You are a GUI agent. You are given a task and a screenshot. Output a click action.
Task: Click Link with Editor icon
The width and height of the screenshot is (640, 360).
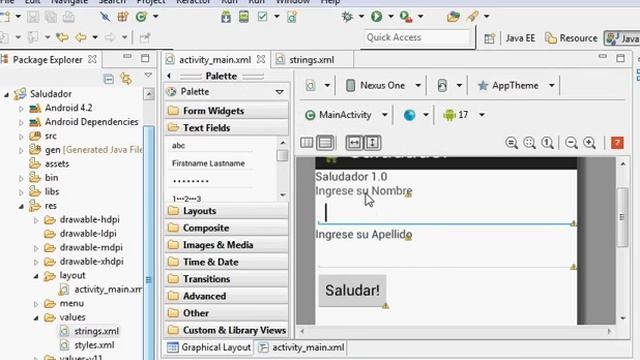(x=126, y=78)
